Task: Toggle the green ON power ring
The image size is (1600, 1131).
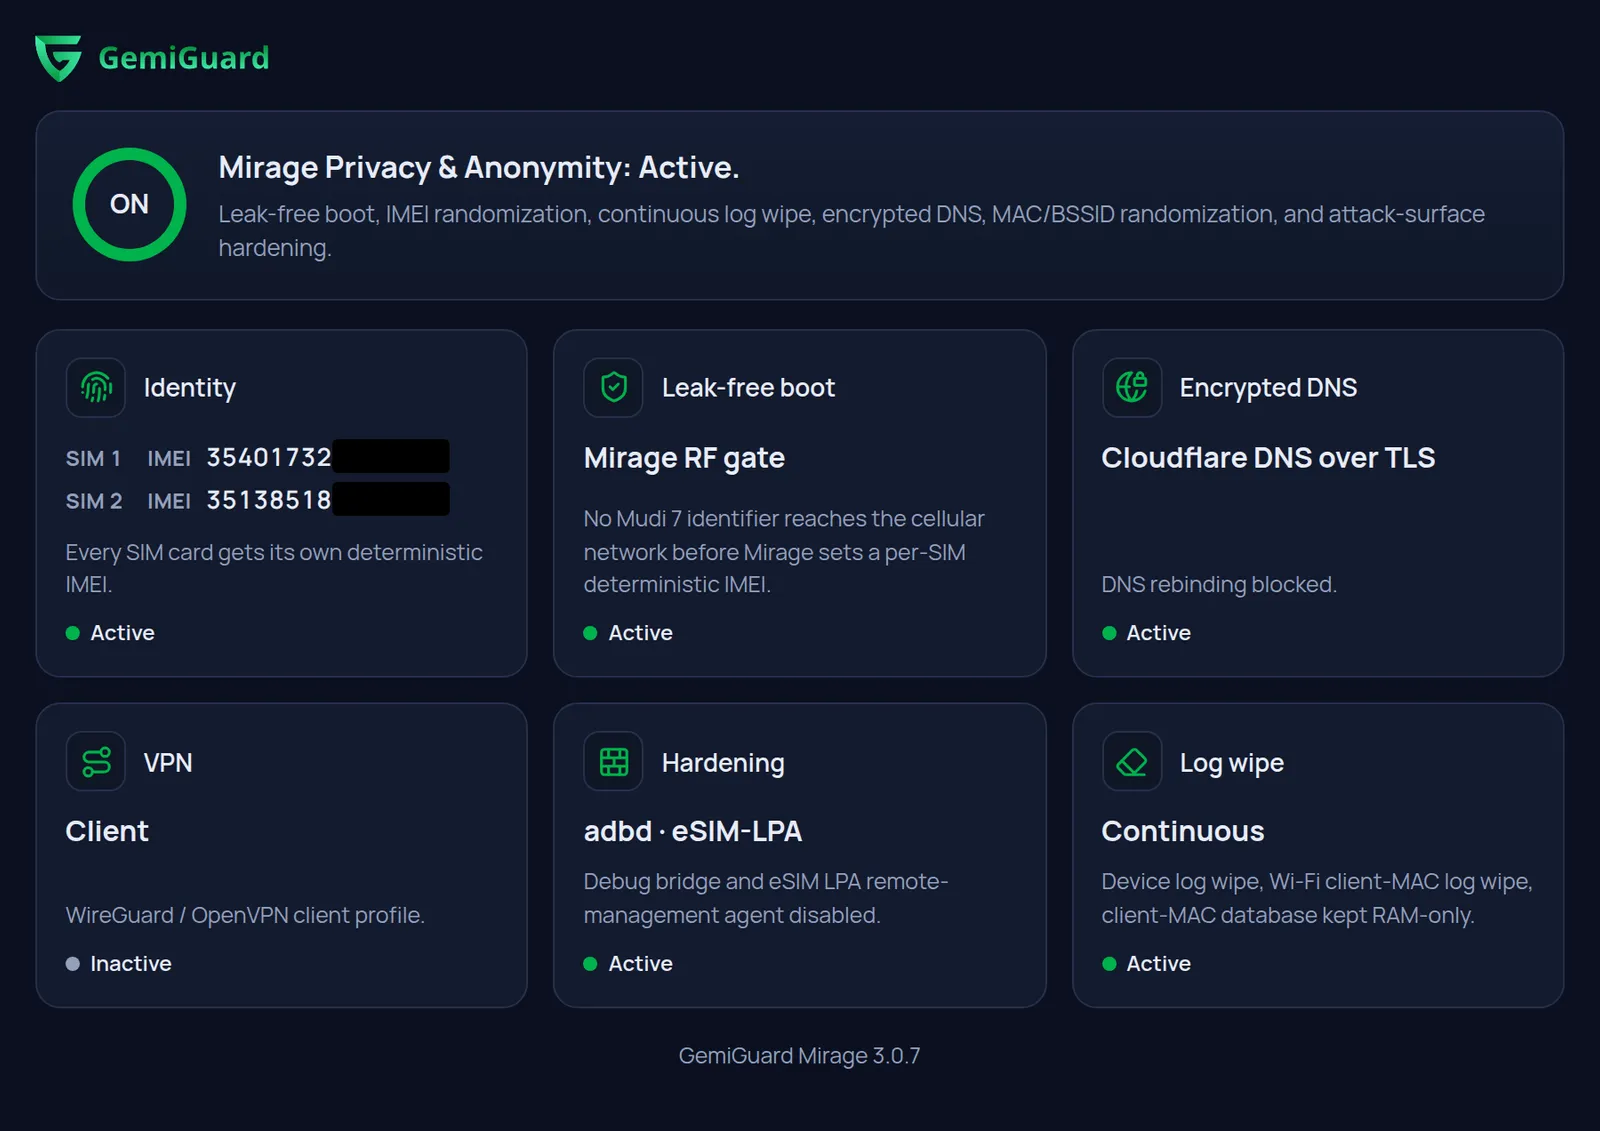Action: [x=129, y=204]
